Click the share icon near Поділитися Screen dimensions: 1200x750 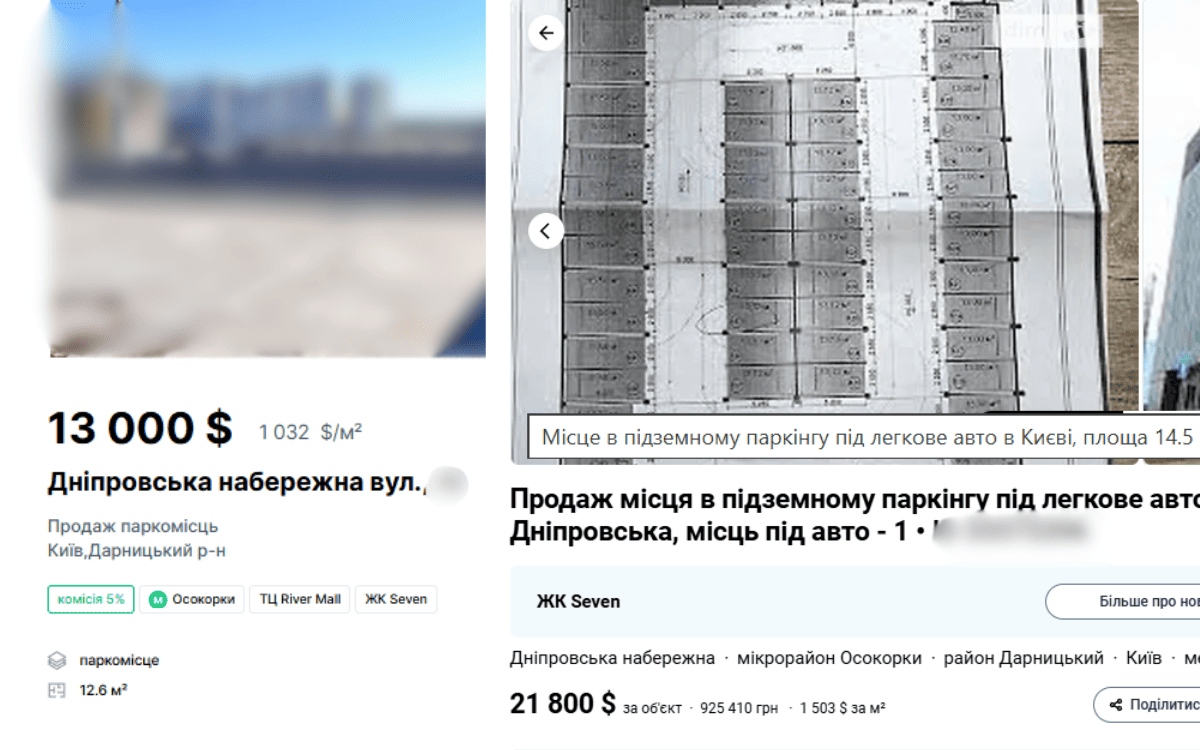pos(1115,705)
